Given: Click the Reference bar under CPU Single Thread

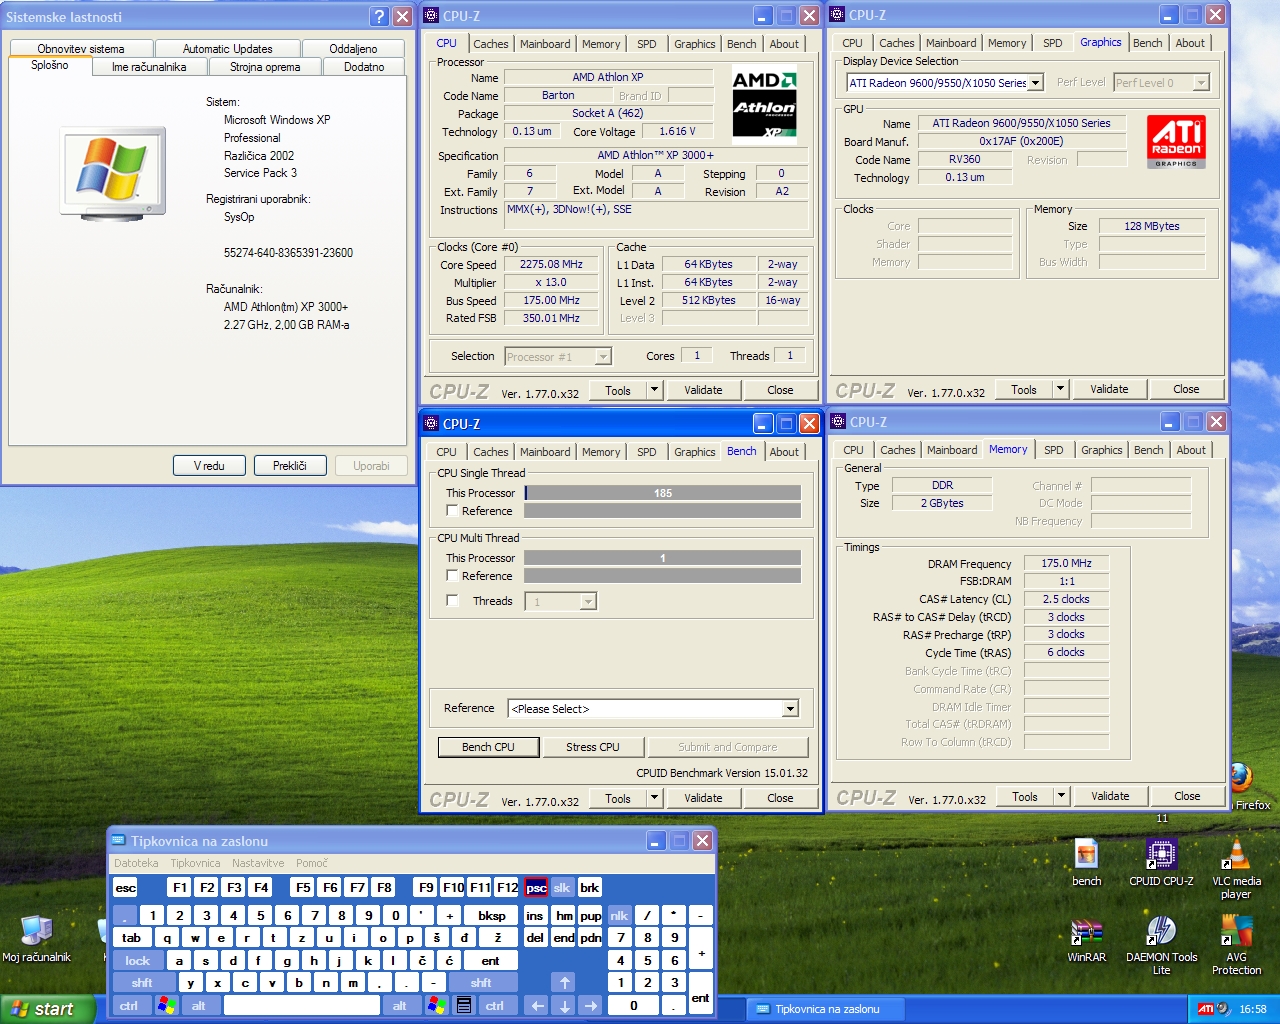Looking at the screenshot, I should 662,511.
